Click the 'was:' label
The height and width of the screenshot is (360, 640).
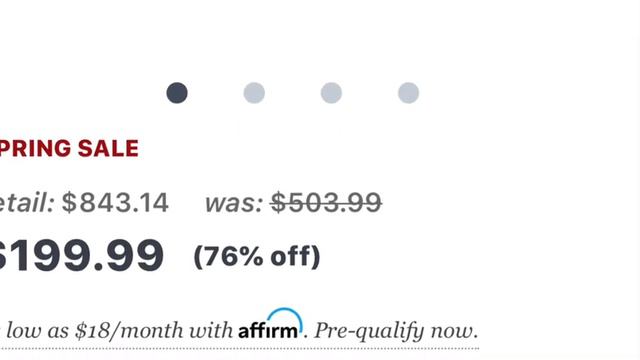click(234, 203)
